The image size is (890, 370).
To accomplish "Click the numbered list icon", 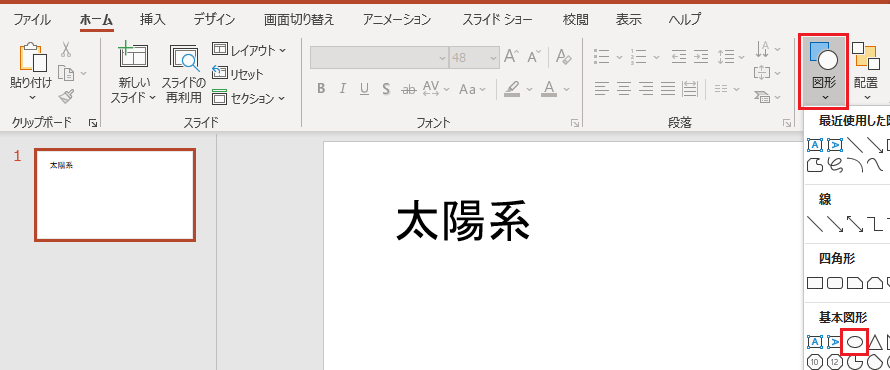I will click(639, 57).
